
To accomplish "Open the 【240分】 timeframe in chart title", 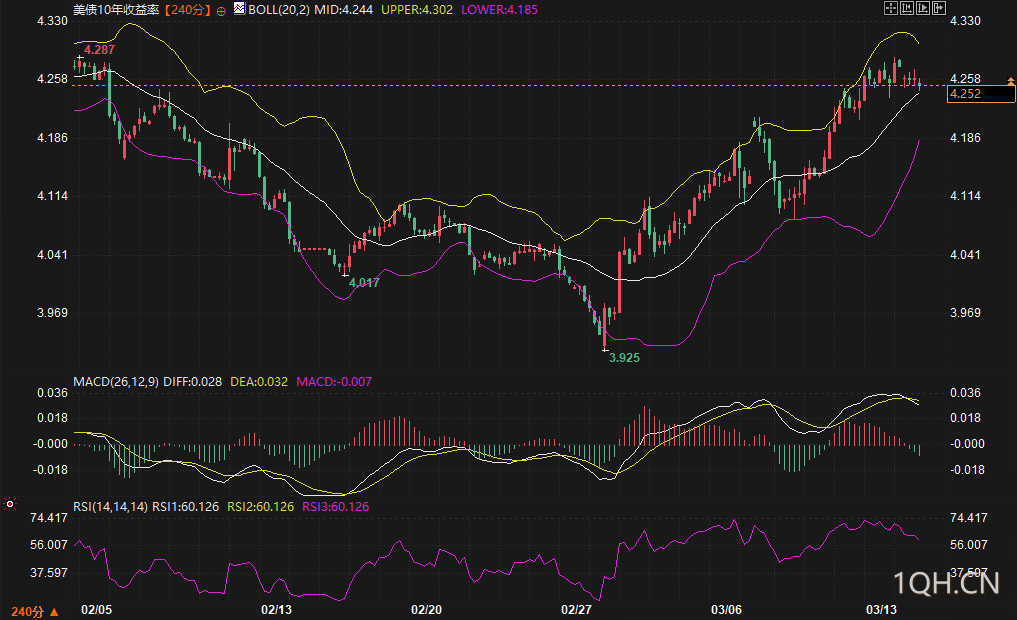I will (188, 8).
